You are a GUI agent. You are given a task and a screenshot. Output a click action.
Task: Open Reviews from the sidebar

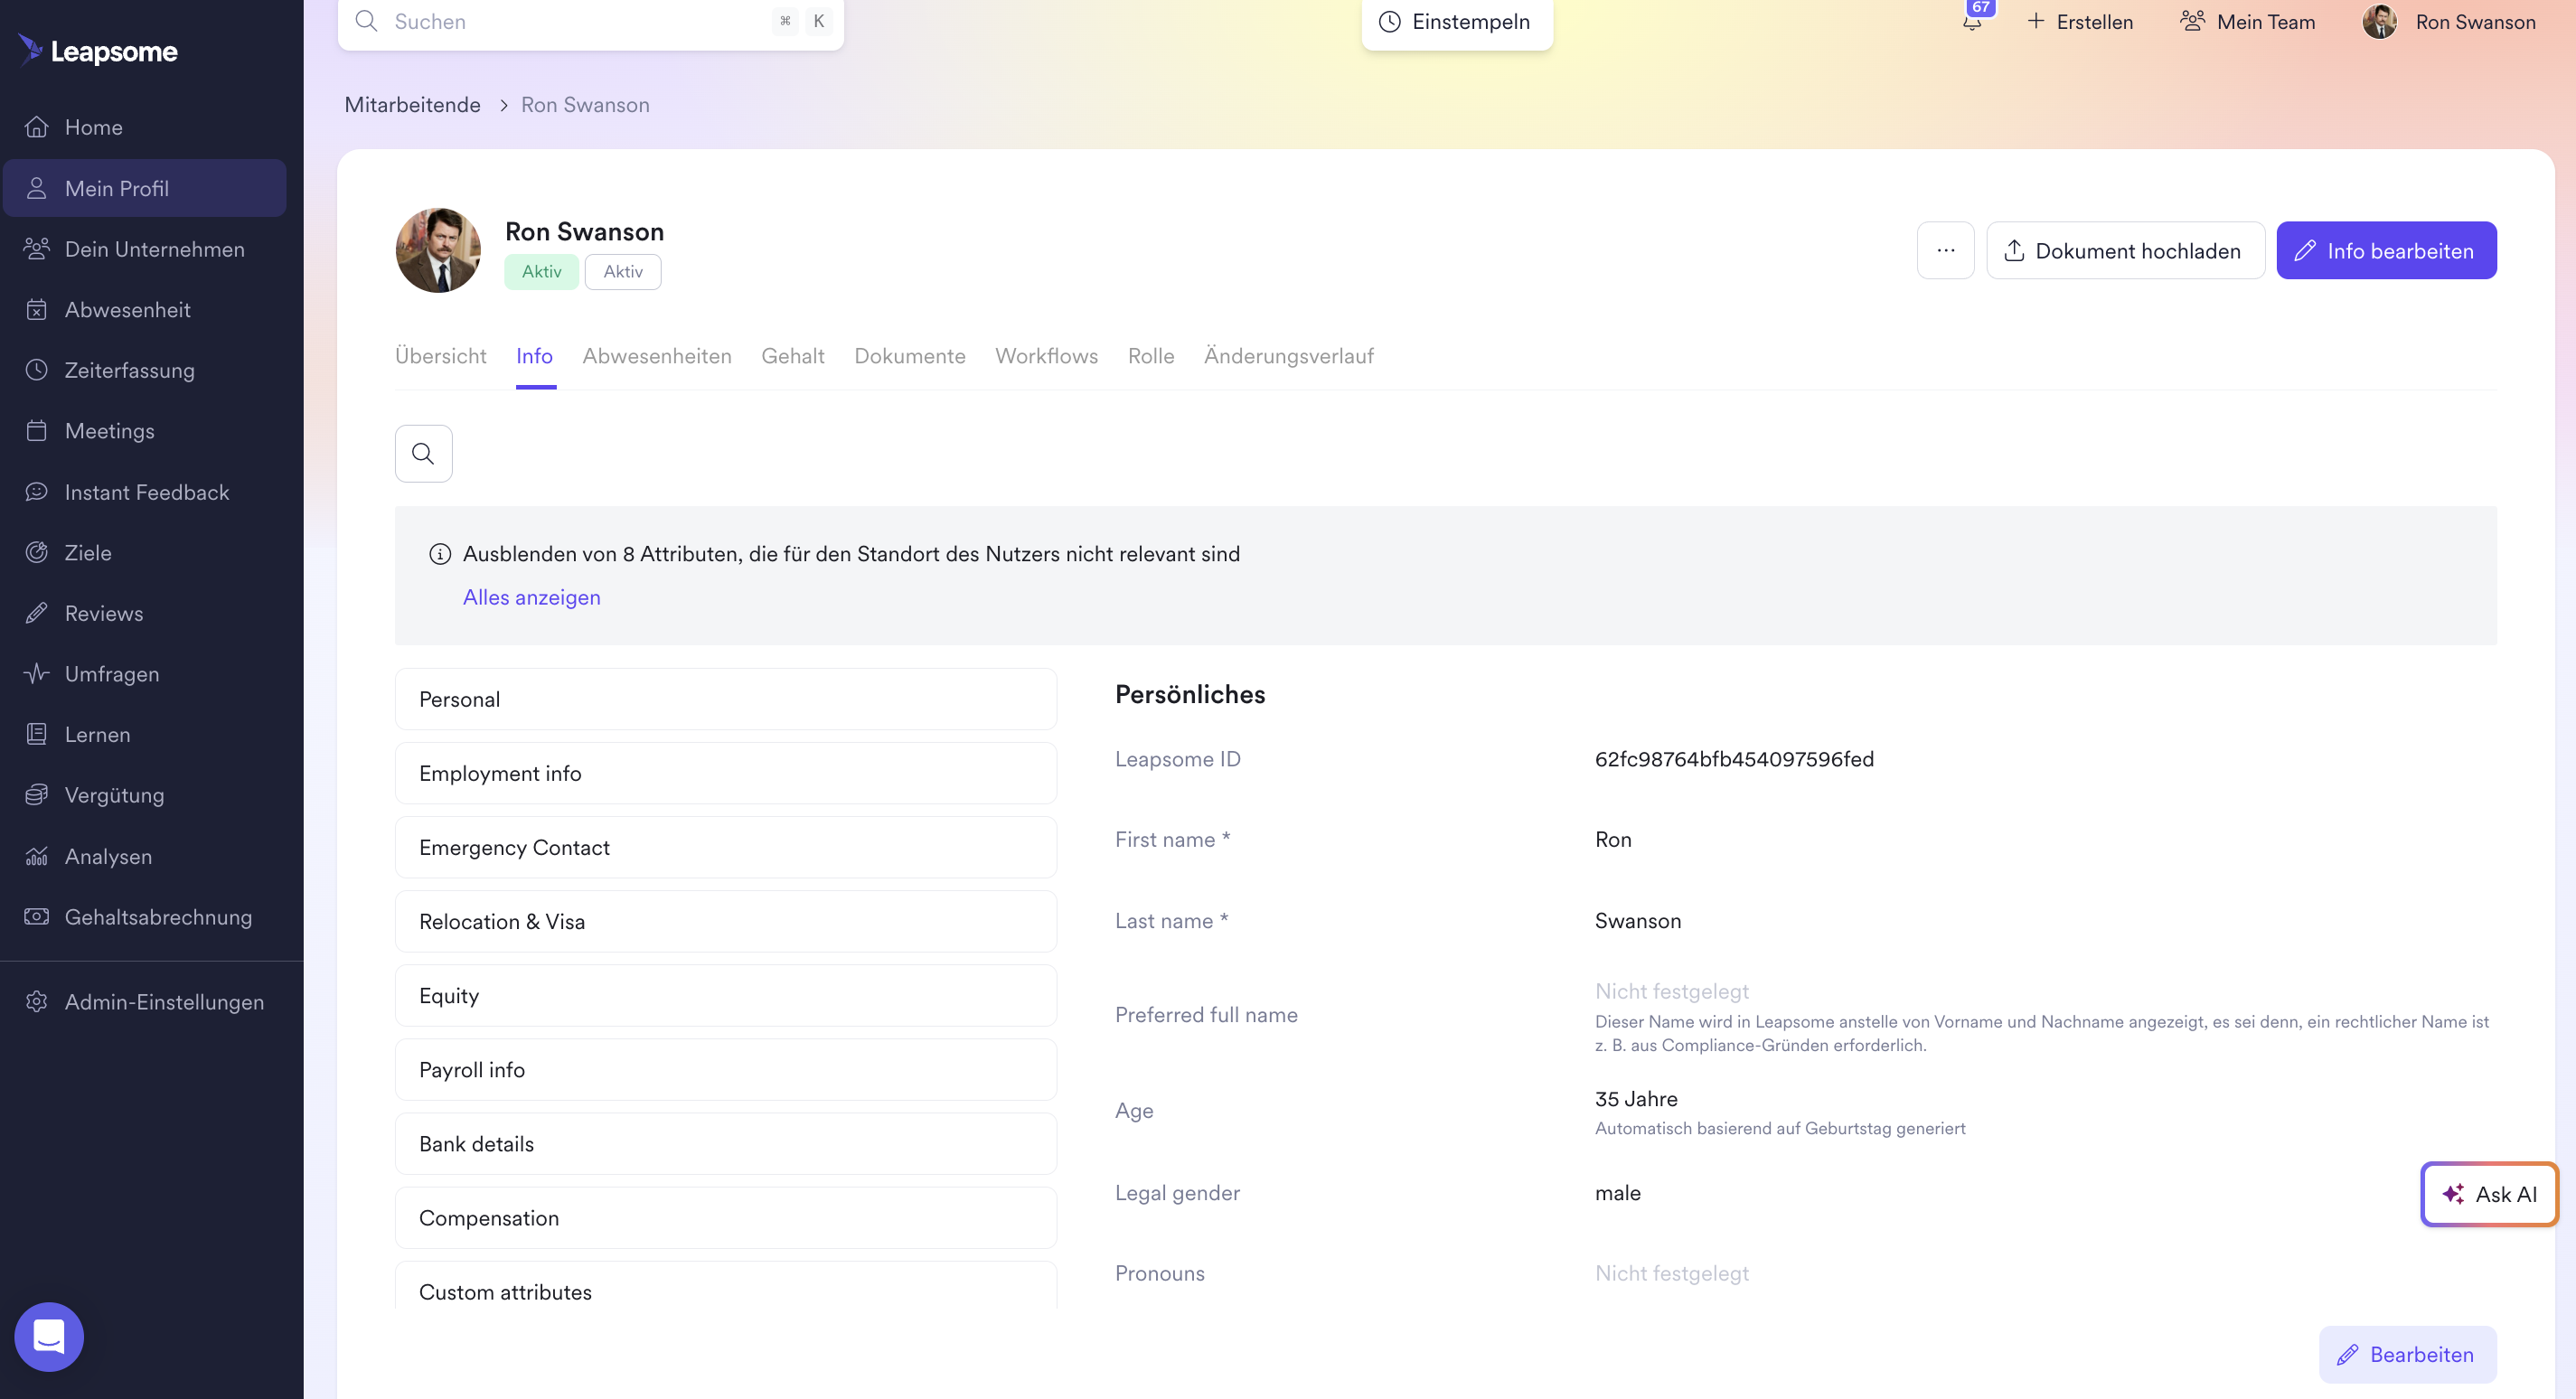pos(104,613)
